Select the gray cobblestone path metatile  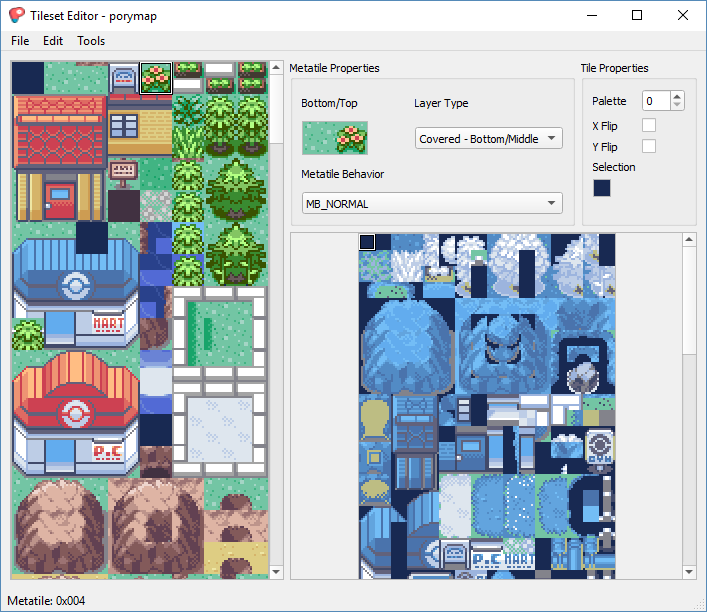click(156, 206)
